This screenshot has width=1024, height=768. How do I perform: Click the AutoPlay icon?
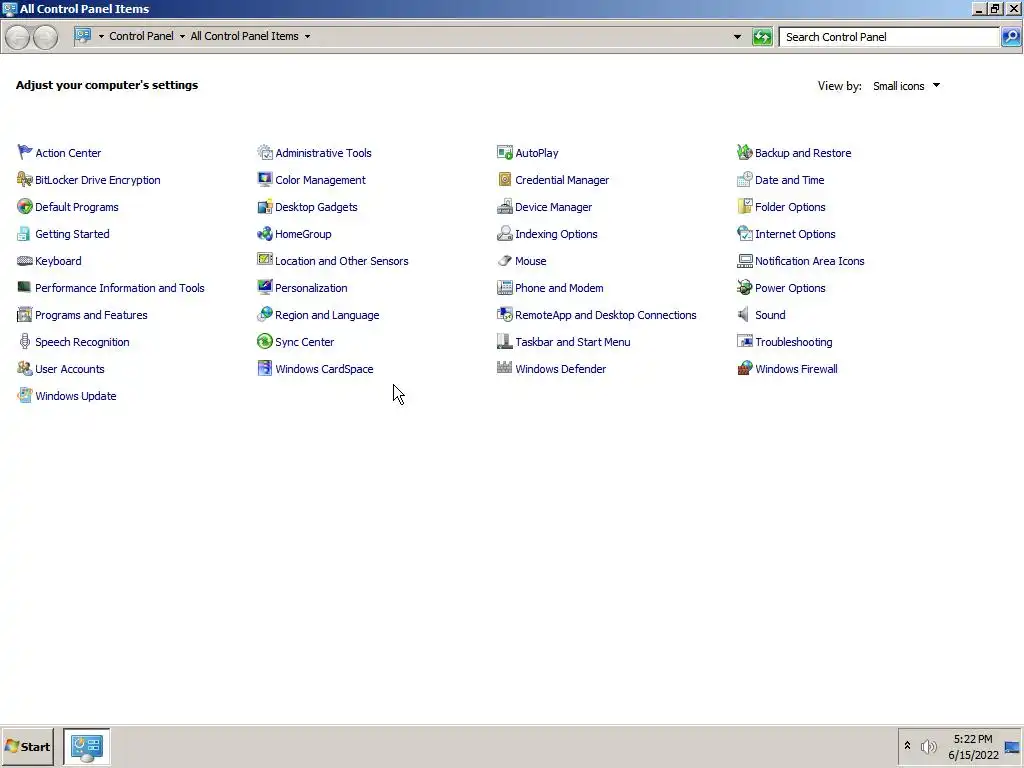coord(505,152)
